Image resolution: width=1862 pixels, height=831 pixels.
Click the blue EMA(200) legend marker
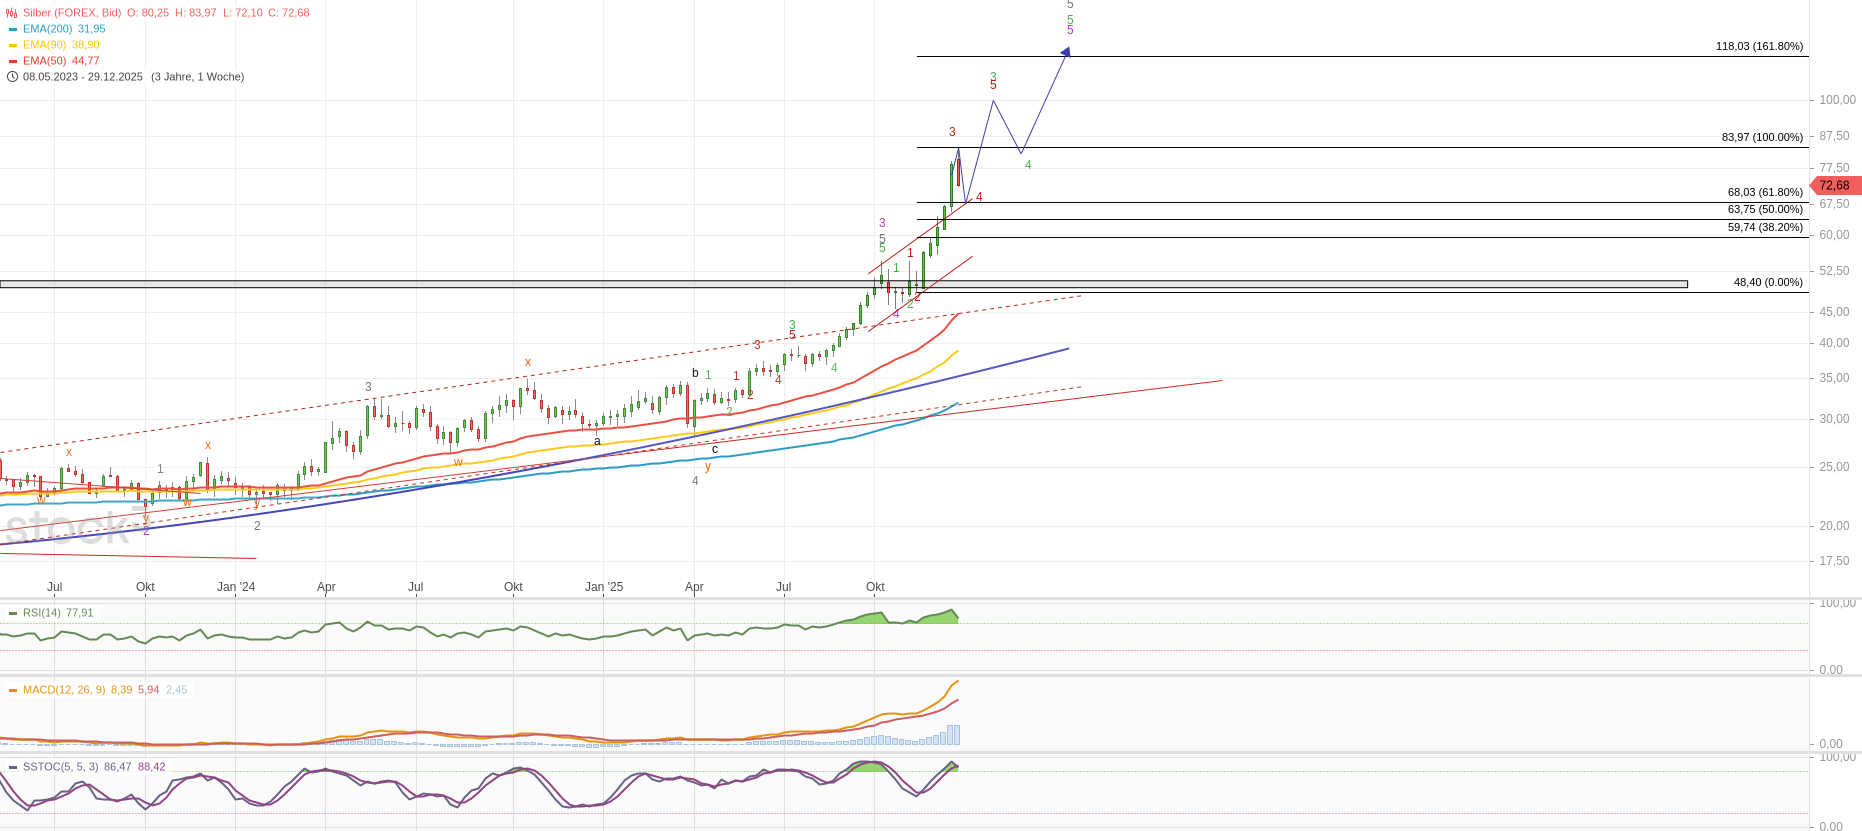pos(12,29)
